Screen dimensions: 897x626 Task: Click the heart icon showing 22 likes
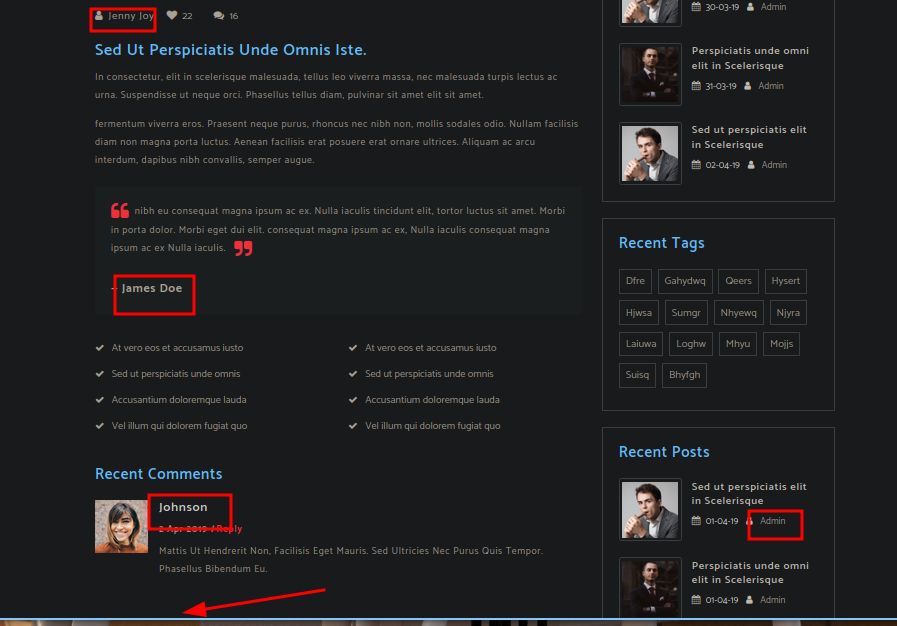click(x=172, y=16)
